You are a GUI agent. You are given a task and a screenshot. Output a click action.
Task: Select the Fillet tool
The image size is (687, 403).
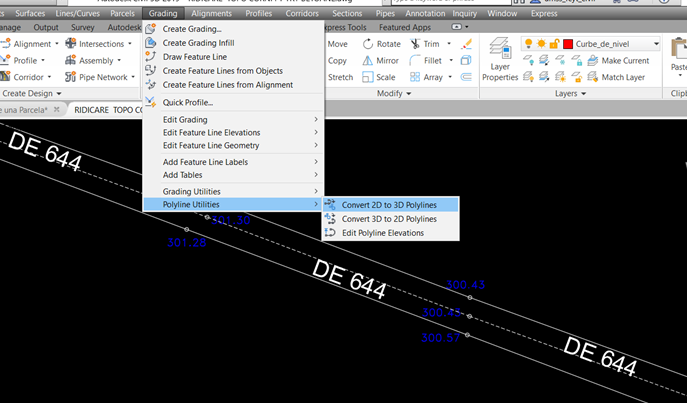426,60
